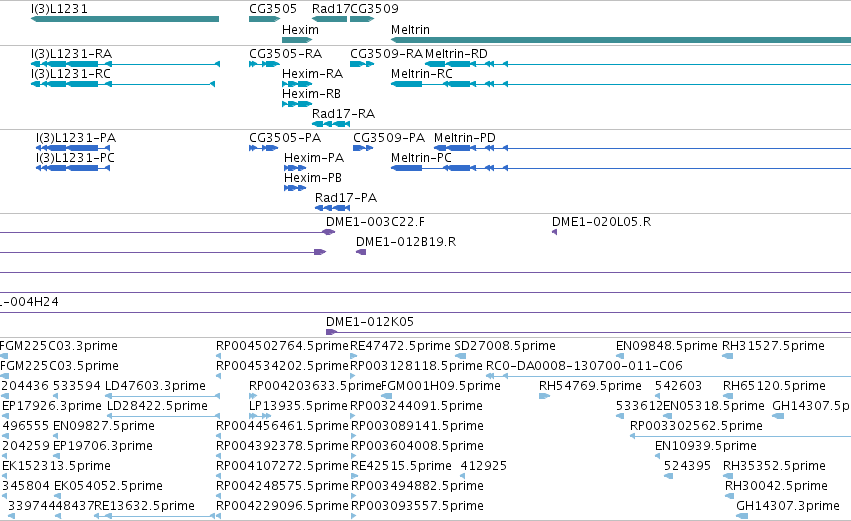Open EST RE47472.5prime
The image size is (851, 521).
click(401, 346)
